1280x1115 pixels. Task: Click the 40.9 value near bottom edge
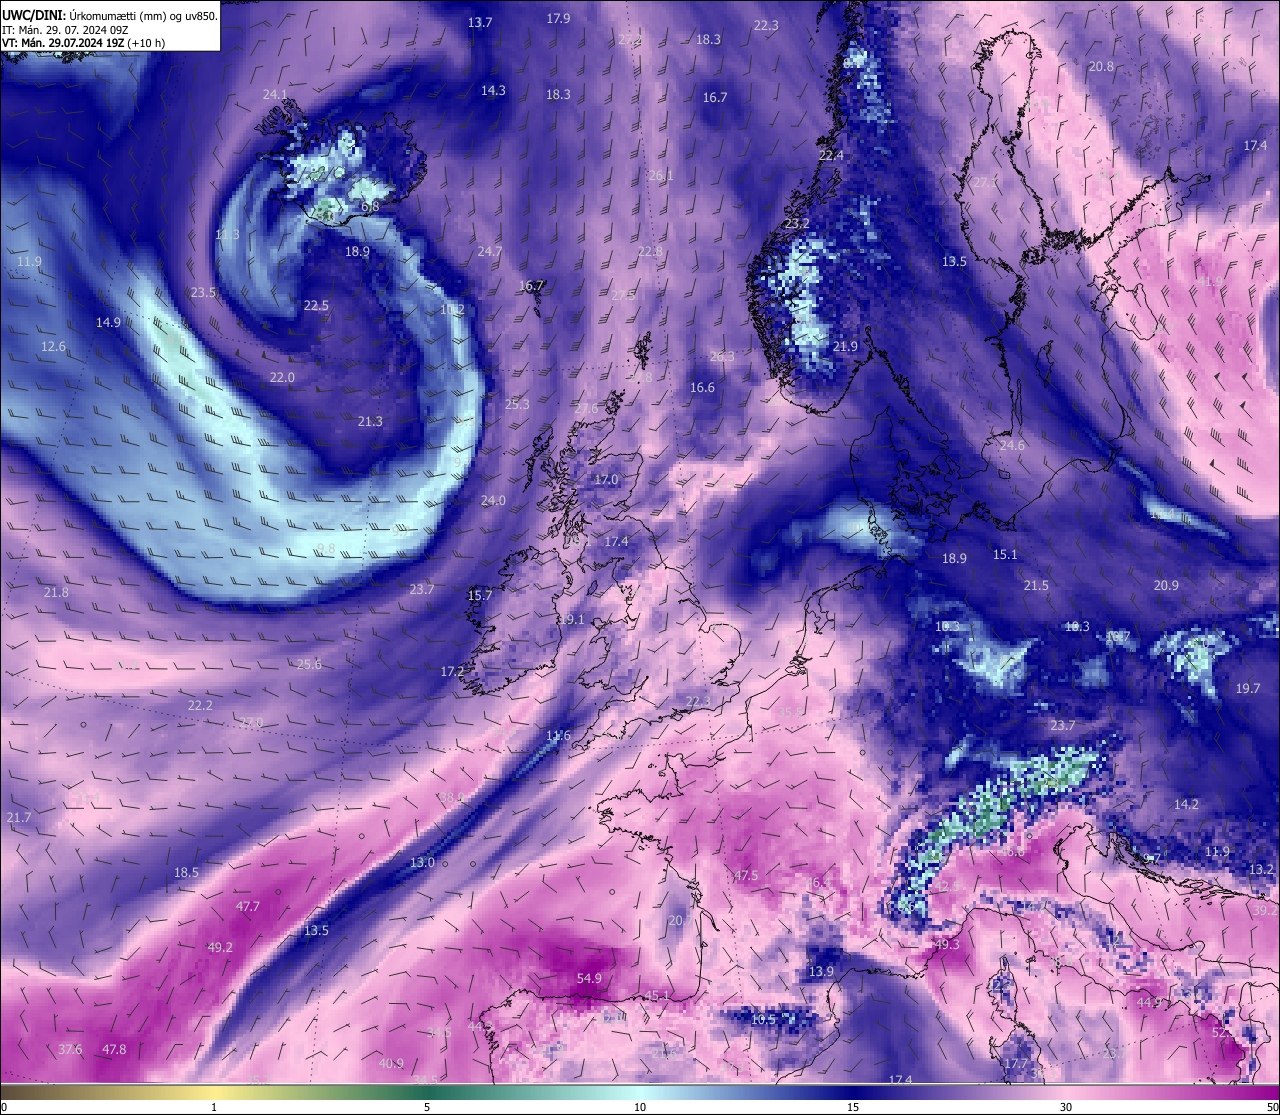click(391, 1063)
